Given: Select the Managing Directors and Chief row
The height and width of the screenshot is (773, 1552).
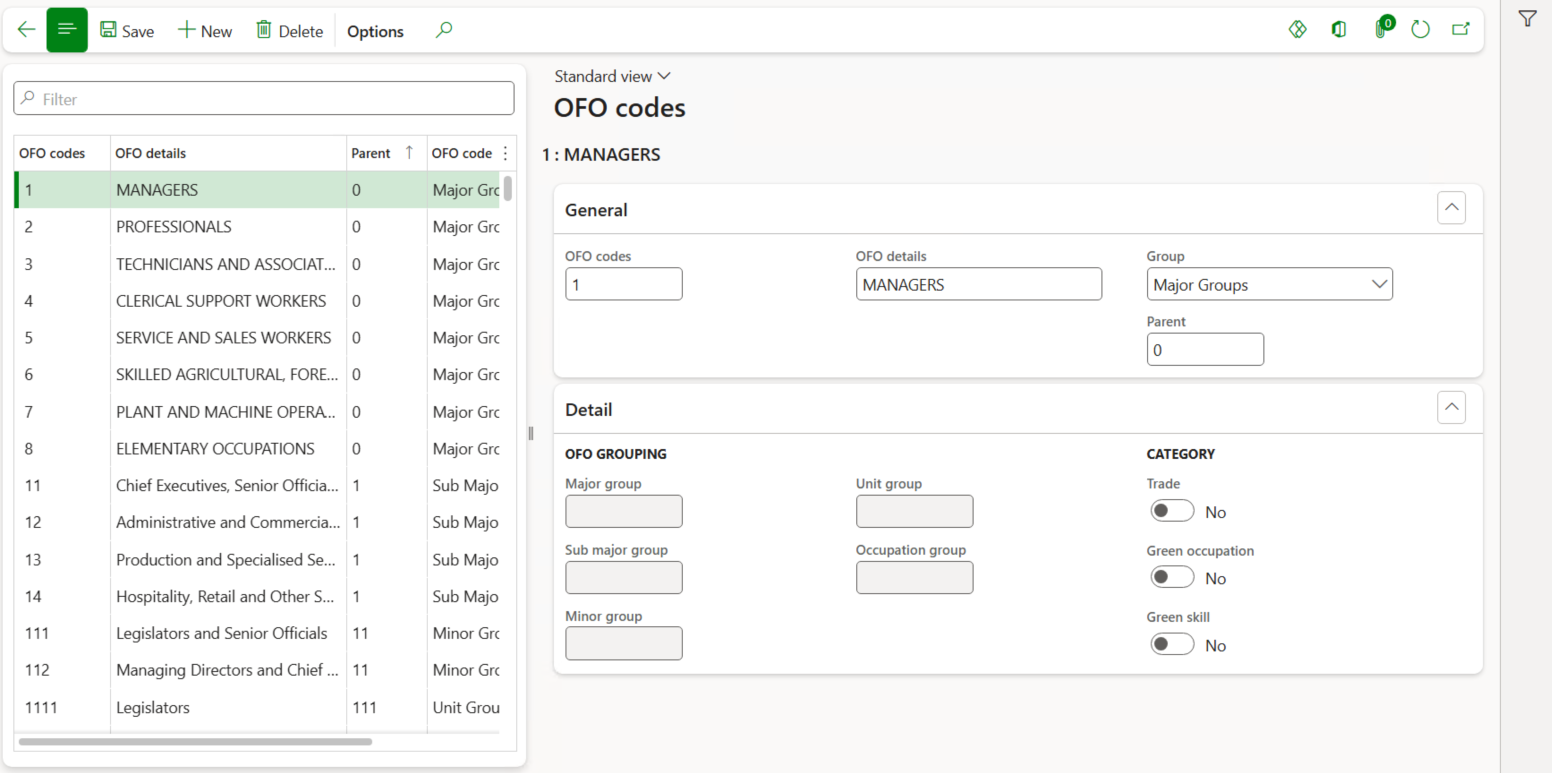Looking at the screenshot, I should (257, 671).
